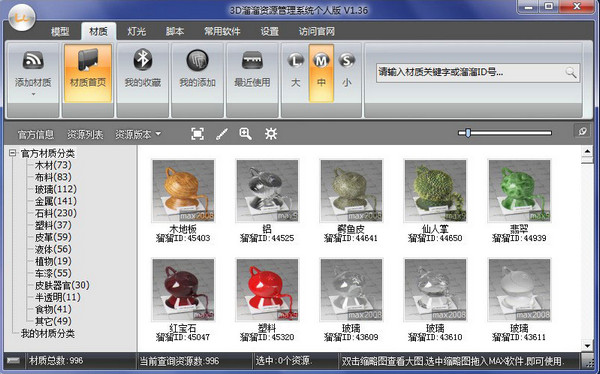Open the 资源版本 dropdown
600x374 pixels.
pyautogui.click(x=138, y=134)
